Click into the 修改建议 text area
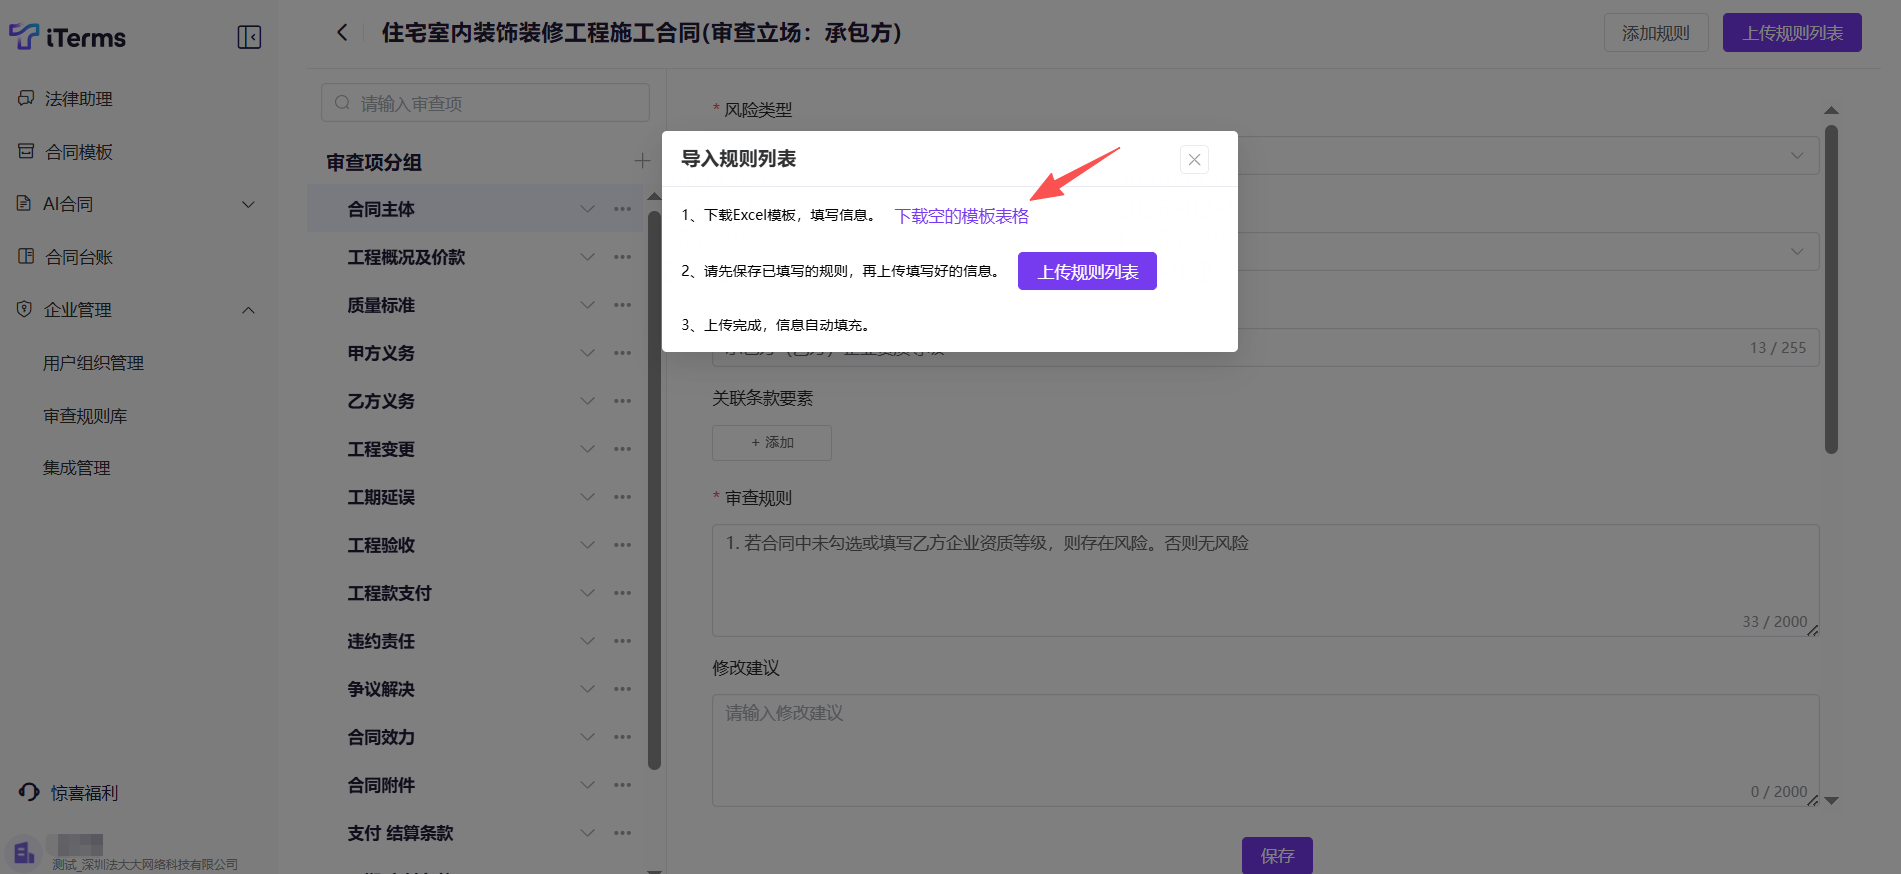 click(1265, 750)
